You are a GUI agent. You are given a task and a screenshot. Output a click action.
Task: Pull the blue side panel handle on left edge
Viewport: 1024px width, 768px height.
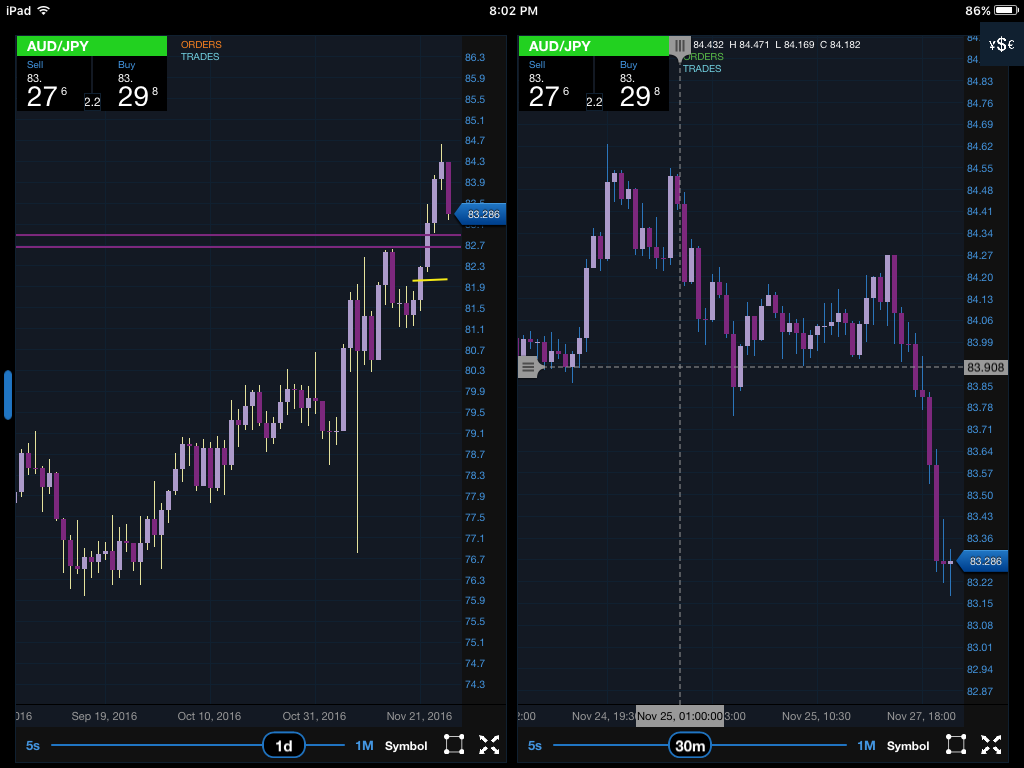pyautogui.click(x=8, y=394)
